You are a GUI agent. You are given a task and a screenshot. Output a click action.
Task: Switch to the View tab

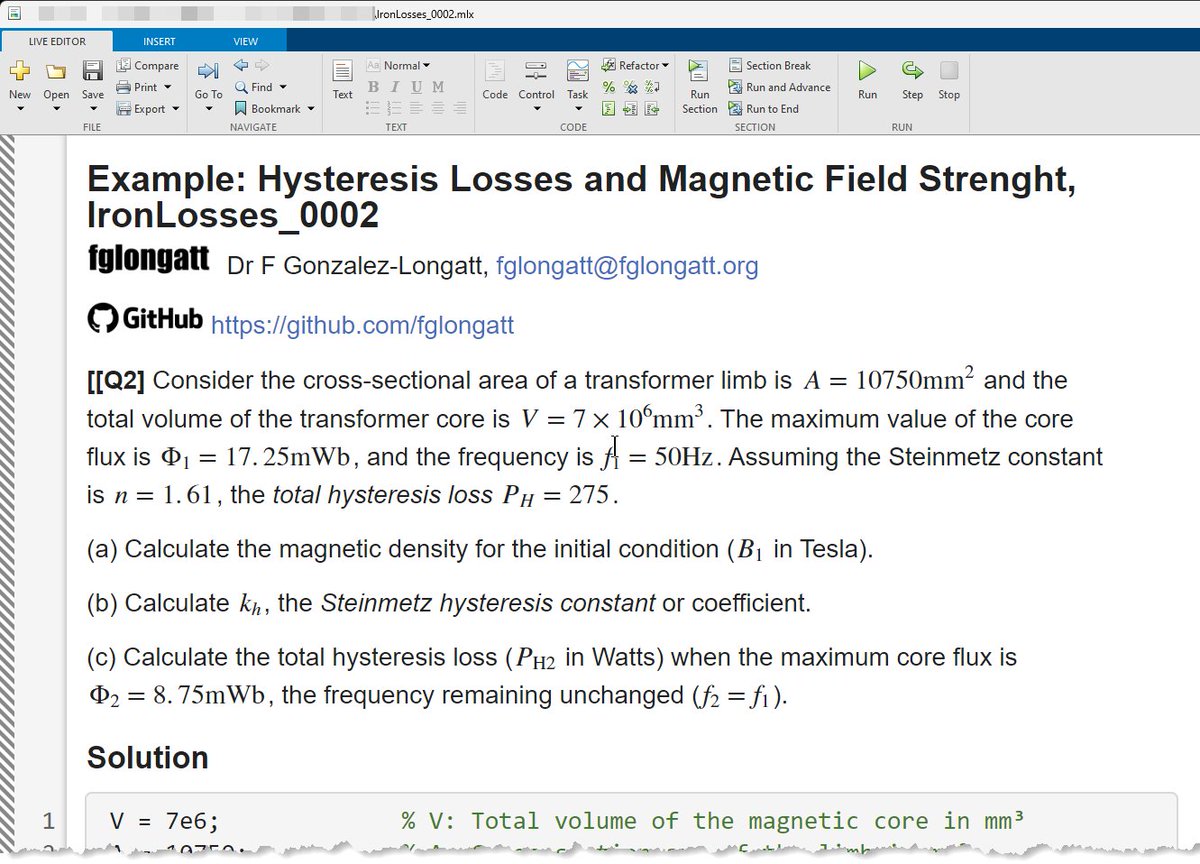point(245,41)
